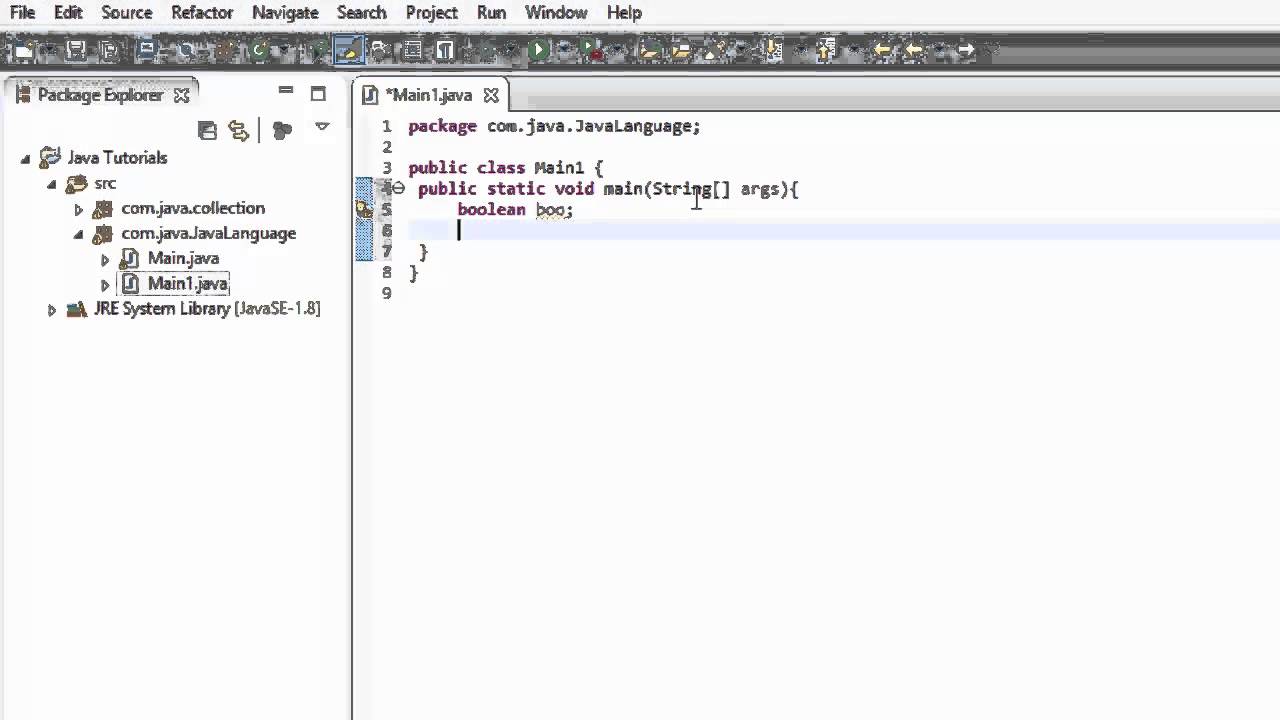
Task: Collapse the main method fold marker
Action: click(x=398, y=188)
